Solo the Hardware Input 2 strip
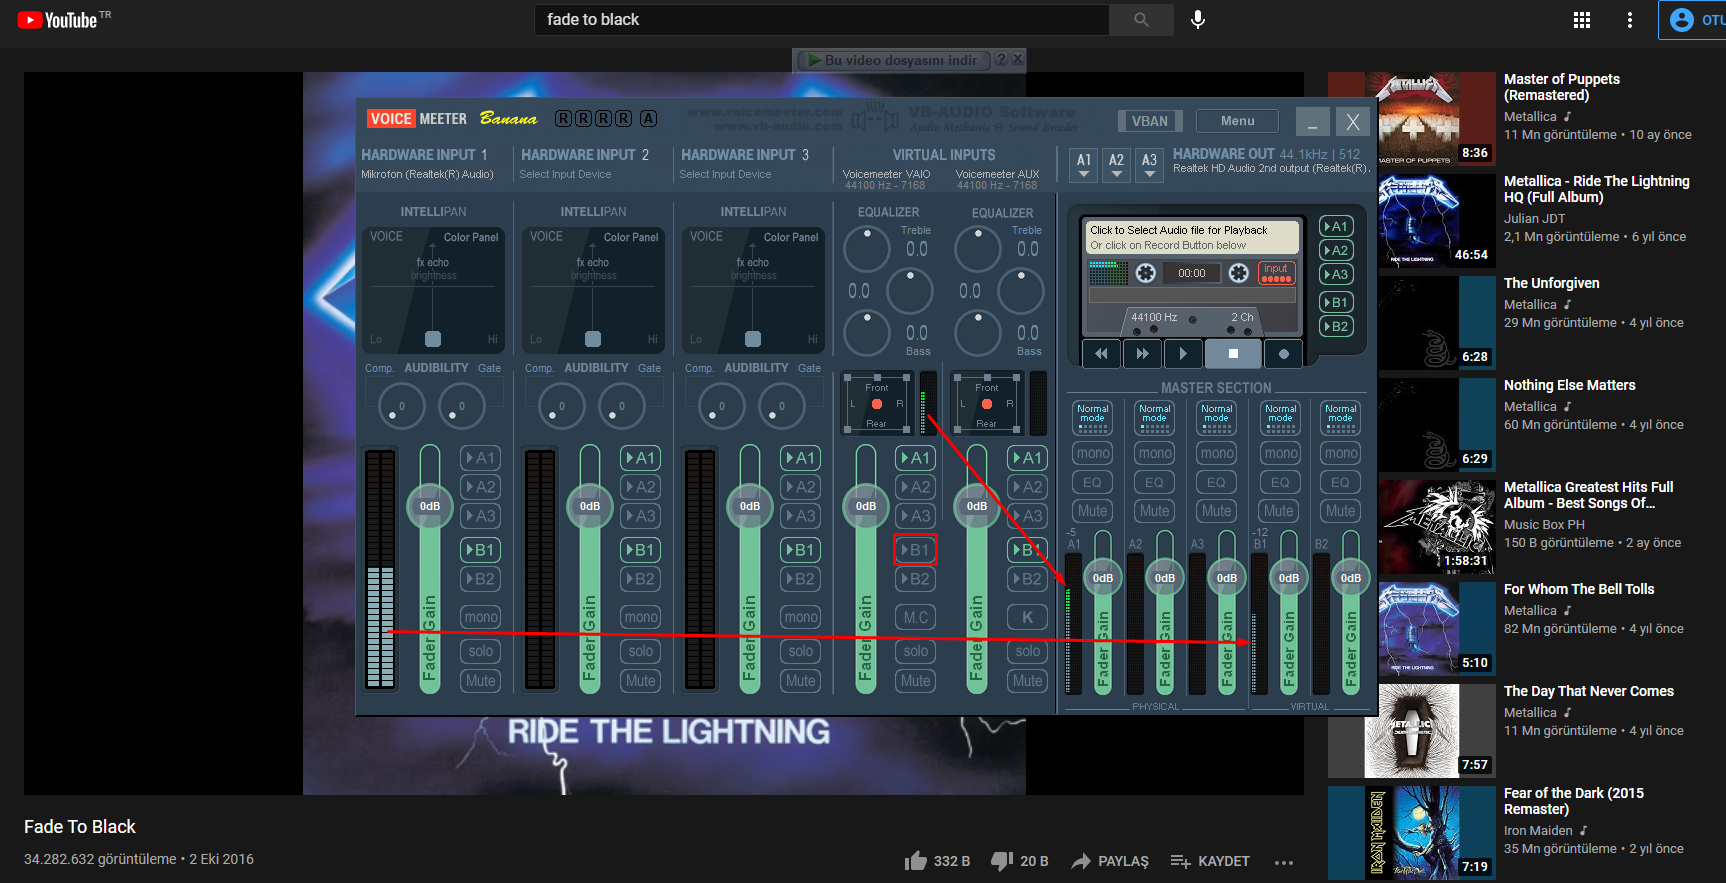The width and height of the screenshot is (1726, 883). click(x=641, y=651)
